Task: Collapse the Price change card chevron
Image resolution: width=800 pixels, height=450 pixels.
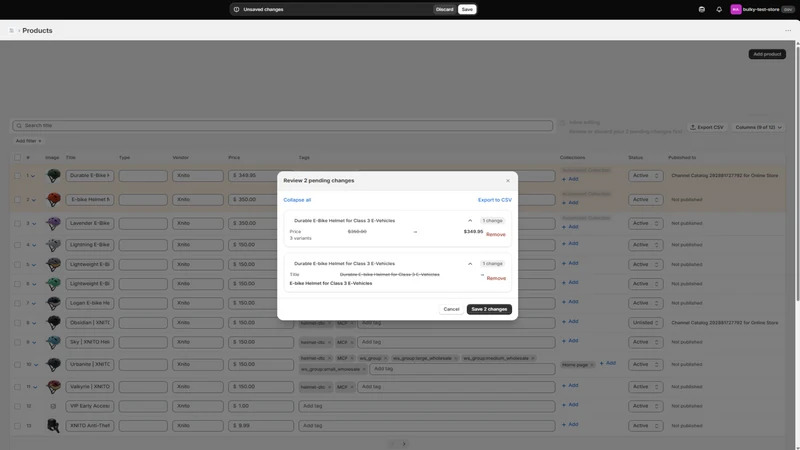Action: pos(470,221)
